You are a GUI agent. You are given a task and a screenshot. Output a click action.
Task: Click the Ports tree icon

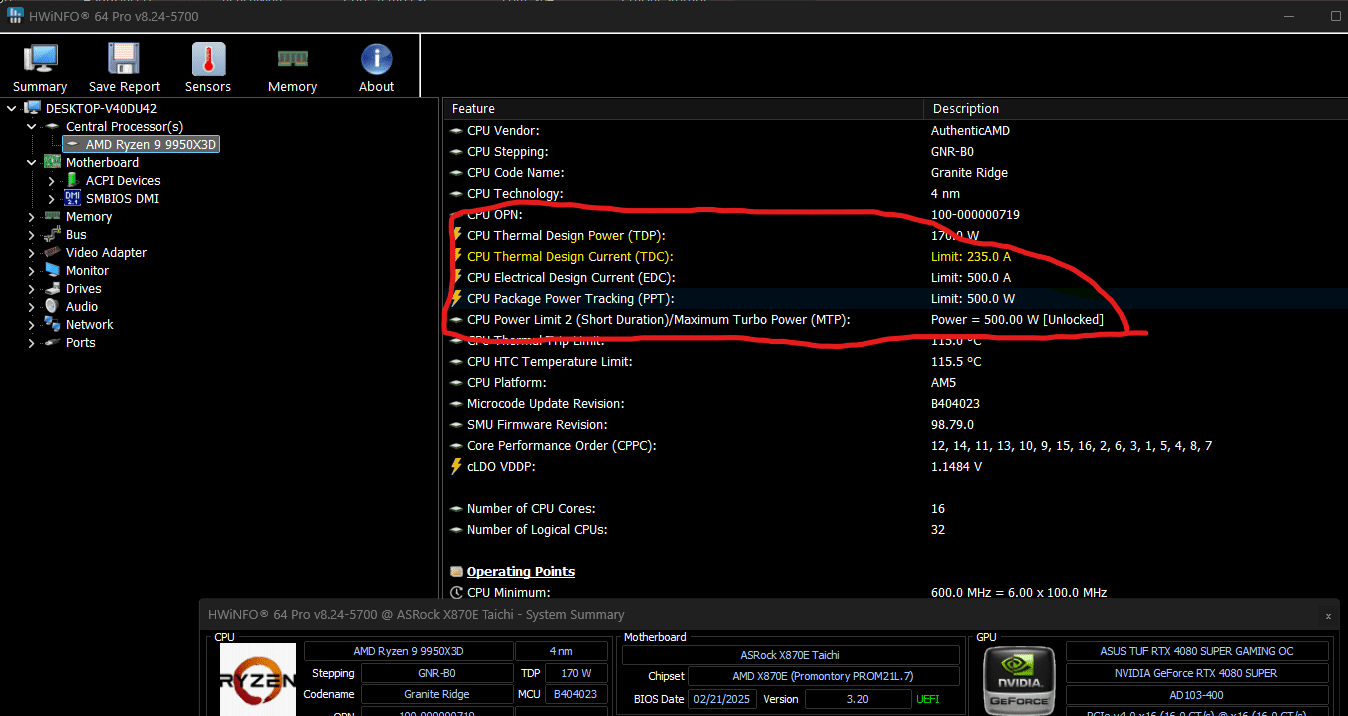[52, 342]
